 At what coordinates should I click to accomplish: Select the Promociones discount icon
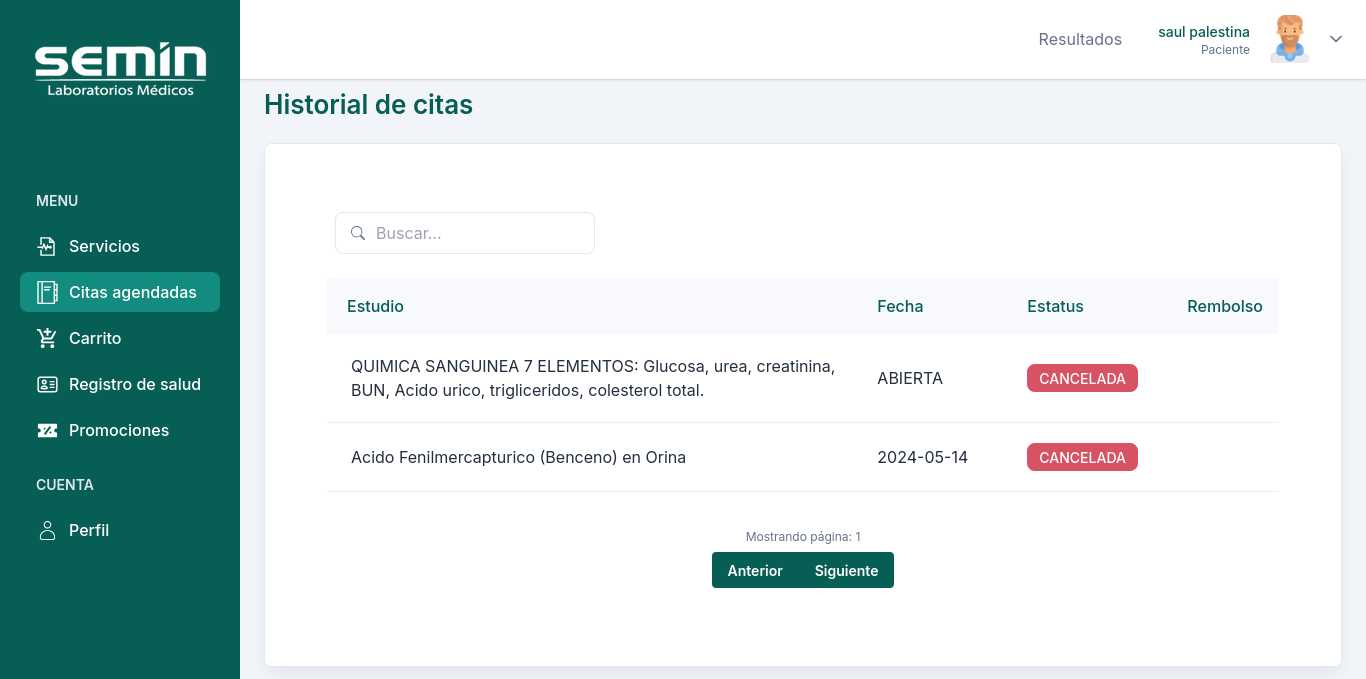click(x=46, y=430)
